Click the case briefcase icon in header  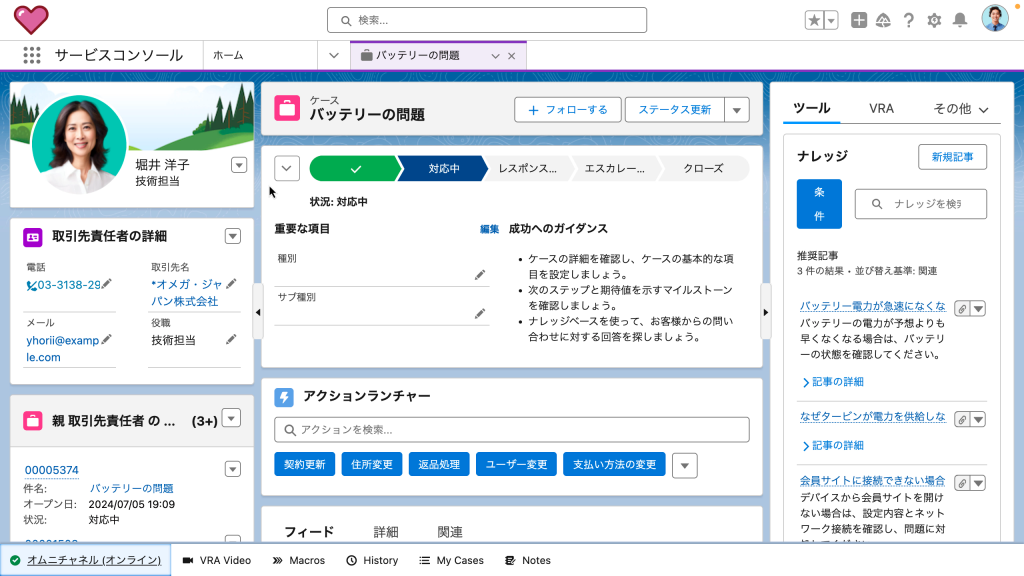tap(287, 108)
